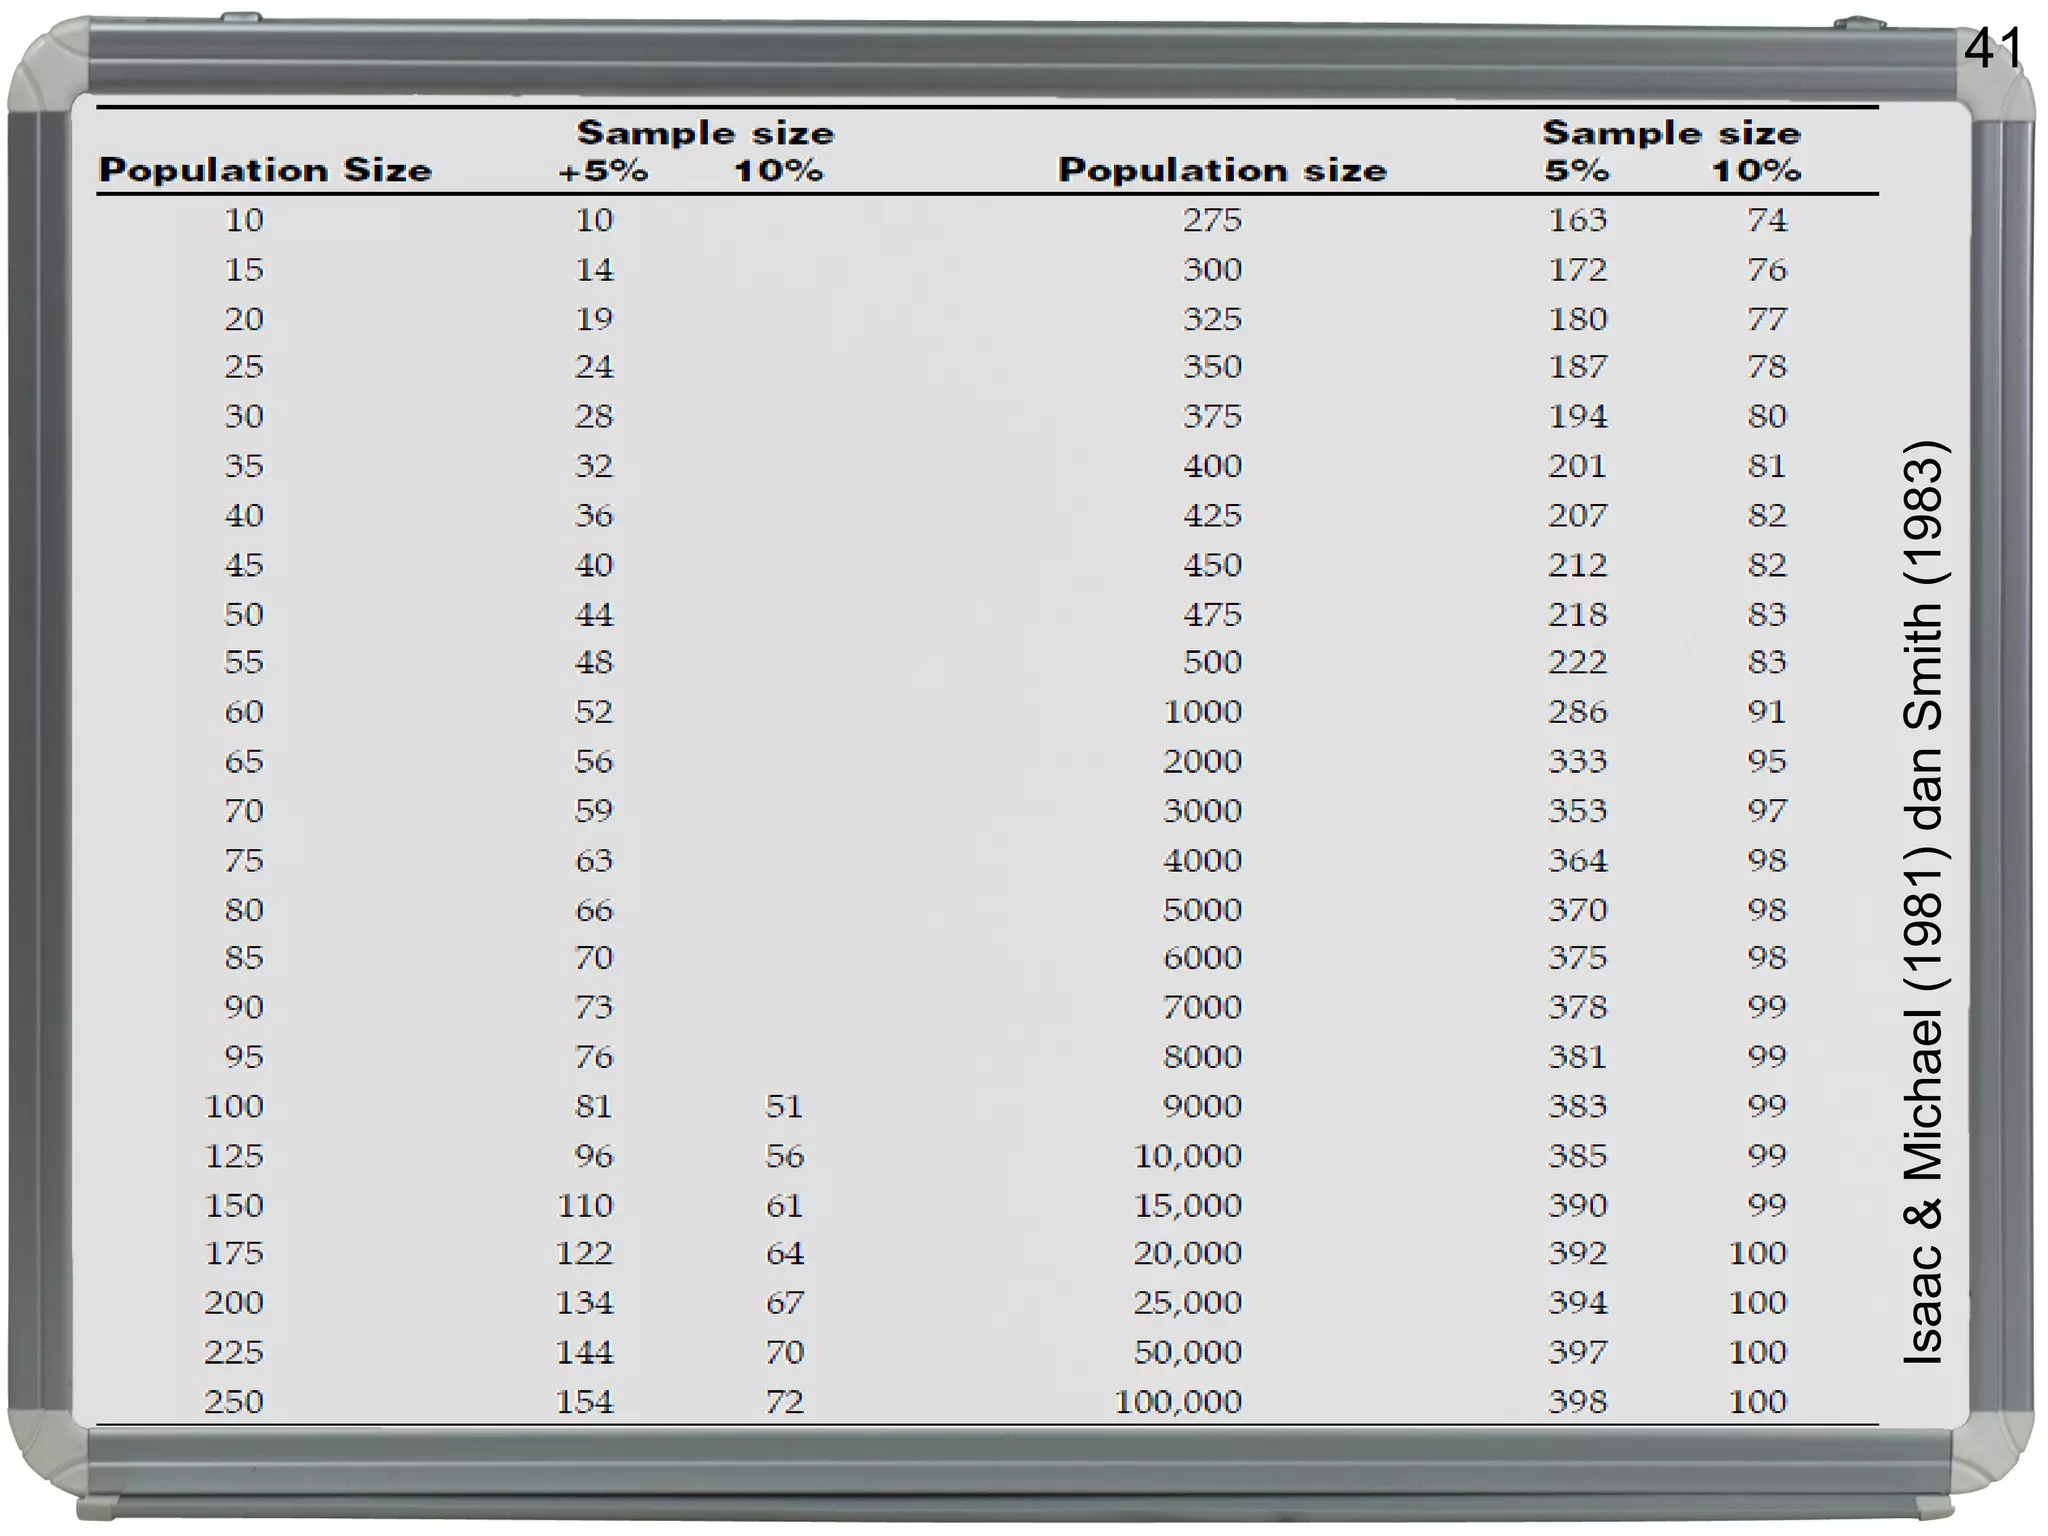Click the right 'Population size' column header
This screenshot has width=2048, height=1536.
click(x=1222, y=170)
